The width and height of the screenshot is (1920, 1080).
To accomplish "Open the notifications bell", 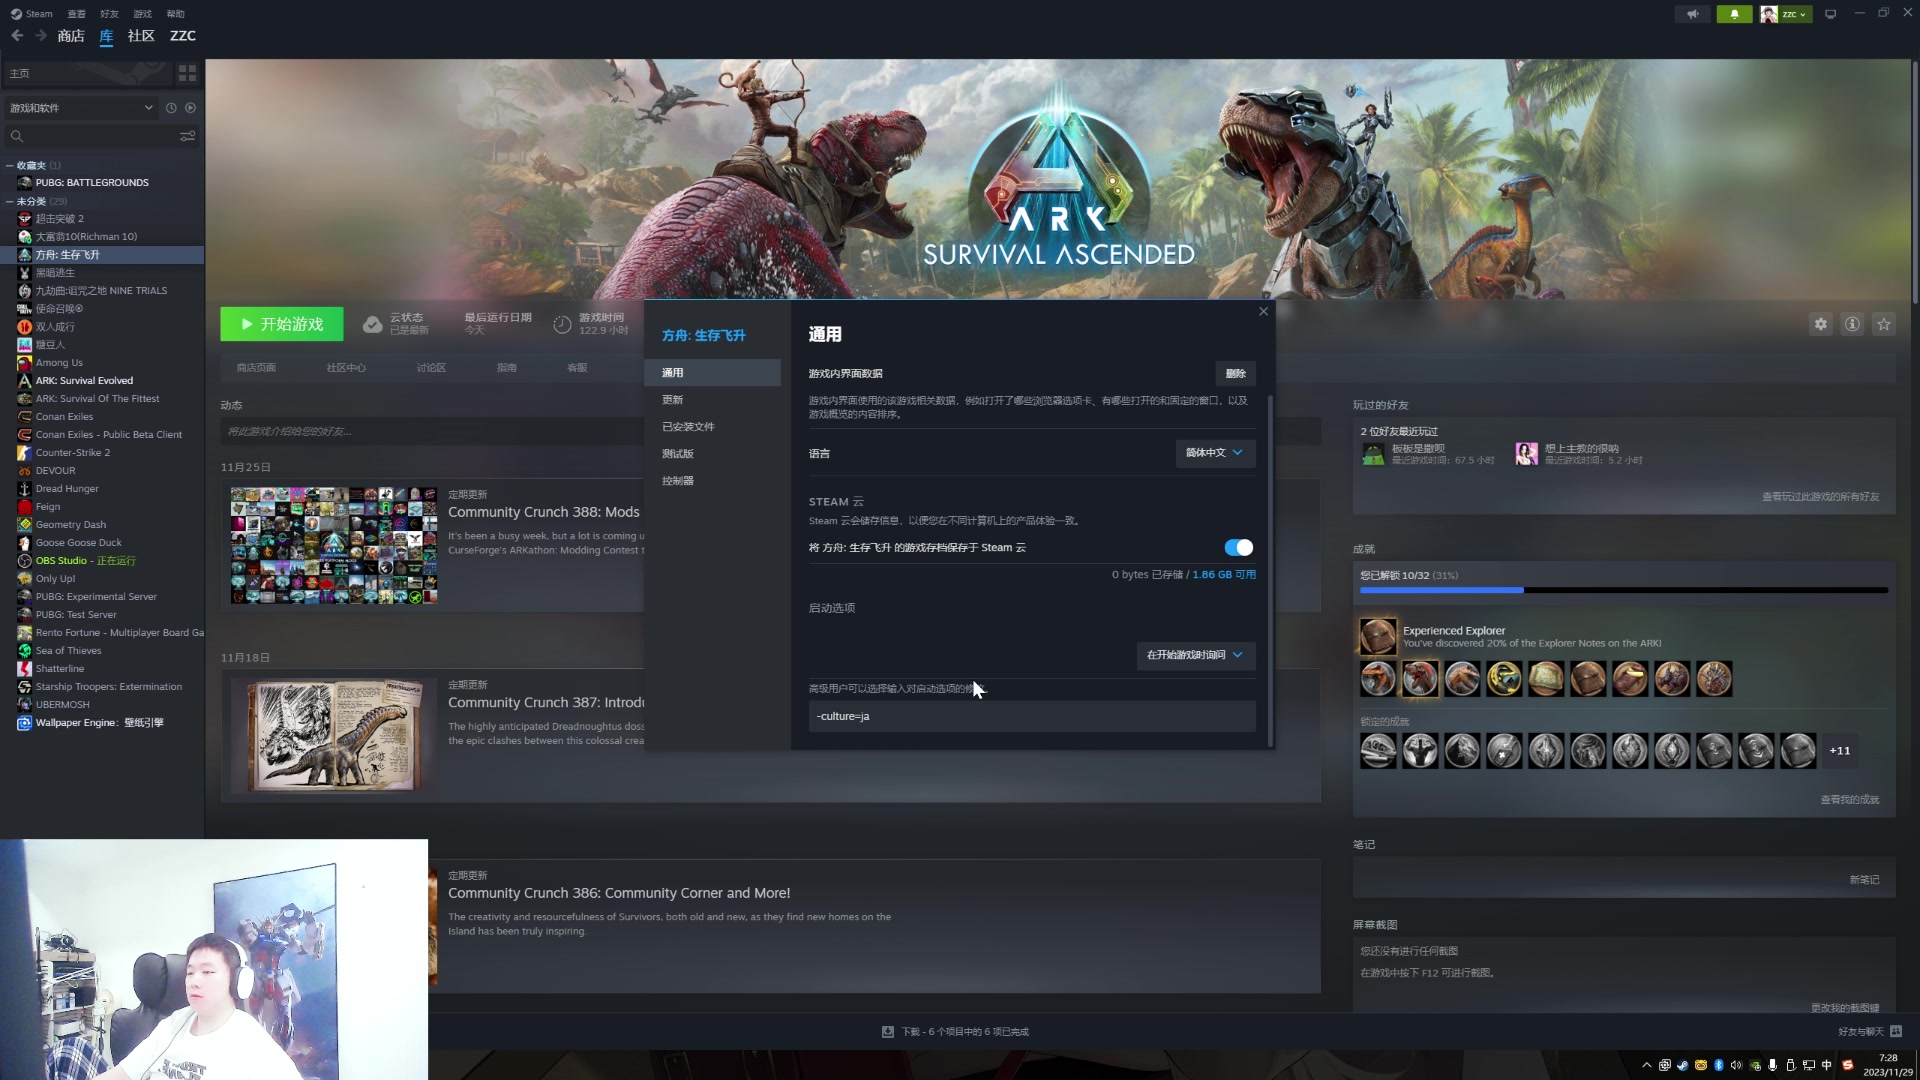I will (x=1735, y=14).
